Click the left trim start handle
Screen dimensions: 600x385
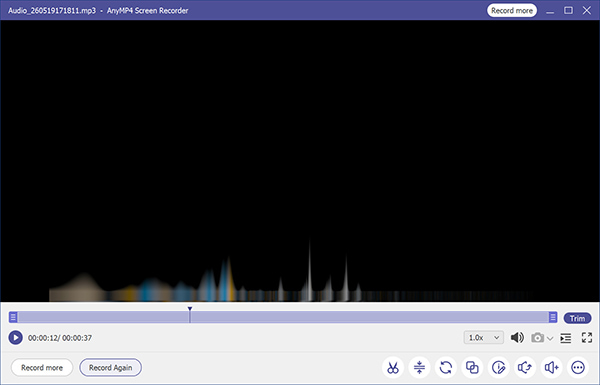coord(13,317)
